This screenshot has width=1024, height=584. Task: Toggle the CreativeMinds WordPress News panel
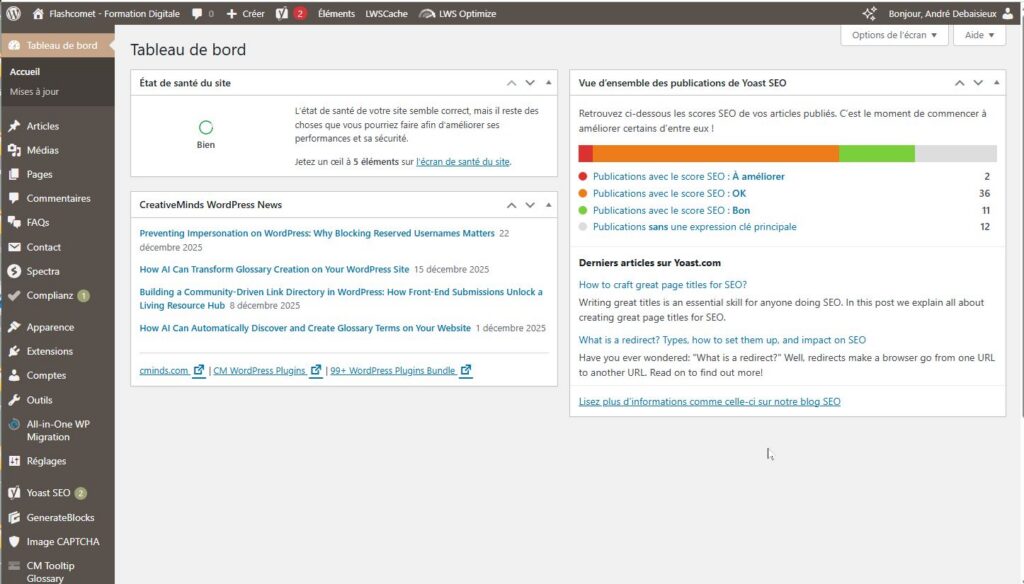[548, 205]
